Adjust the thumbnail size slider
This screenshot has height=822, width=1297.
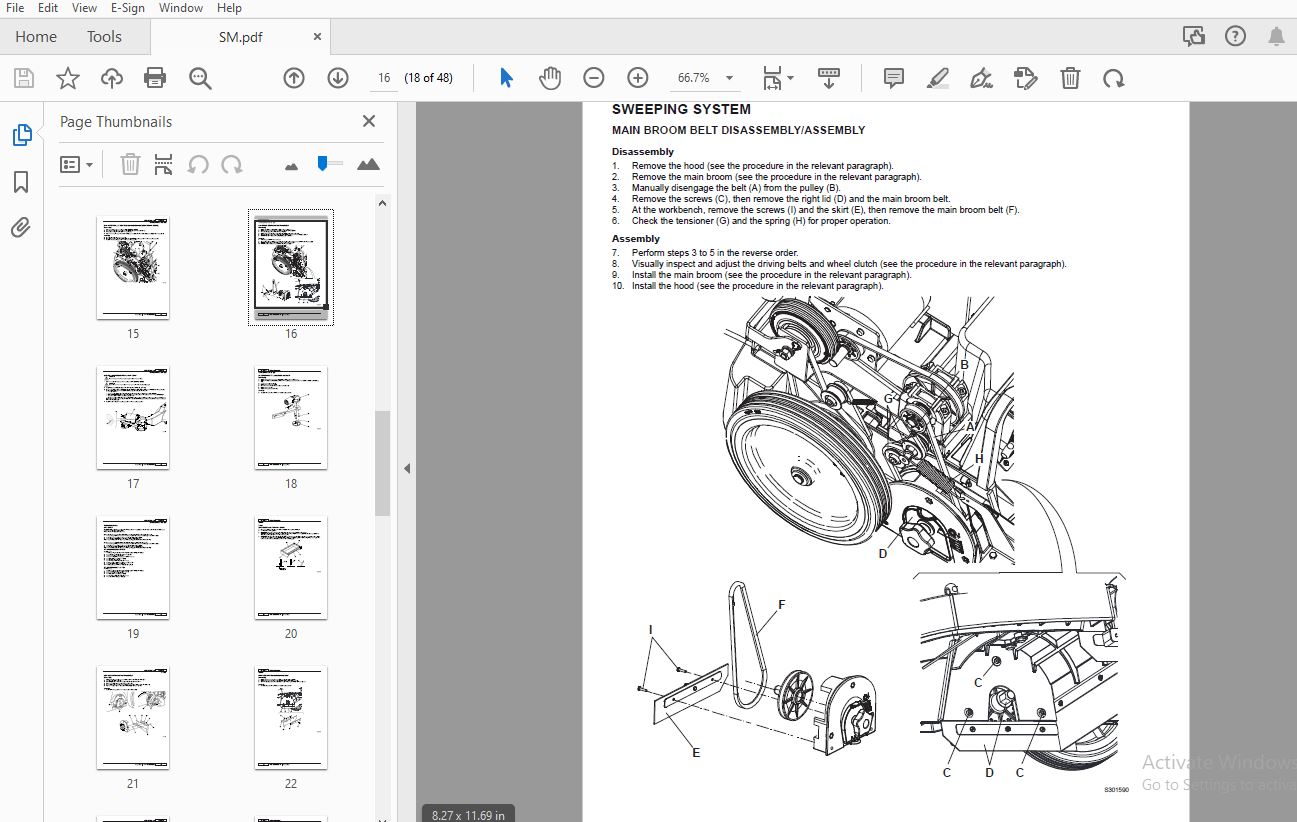[x=323, y=163]
